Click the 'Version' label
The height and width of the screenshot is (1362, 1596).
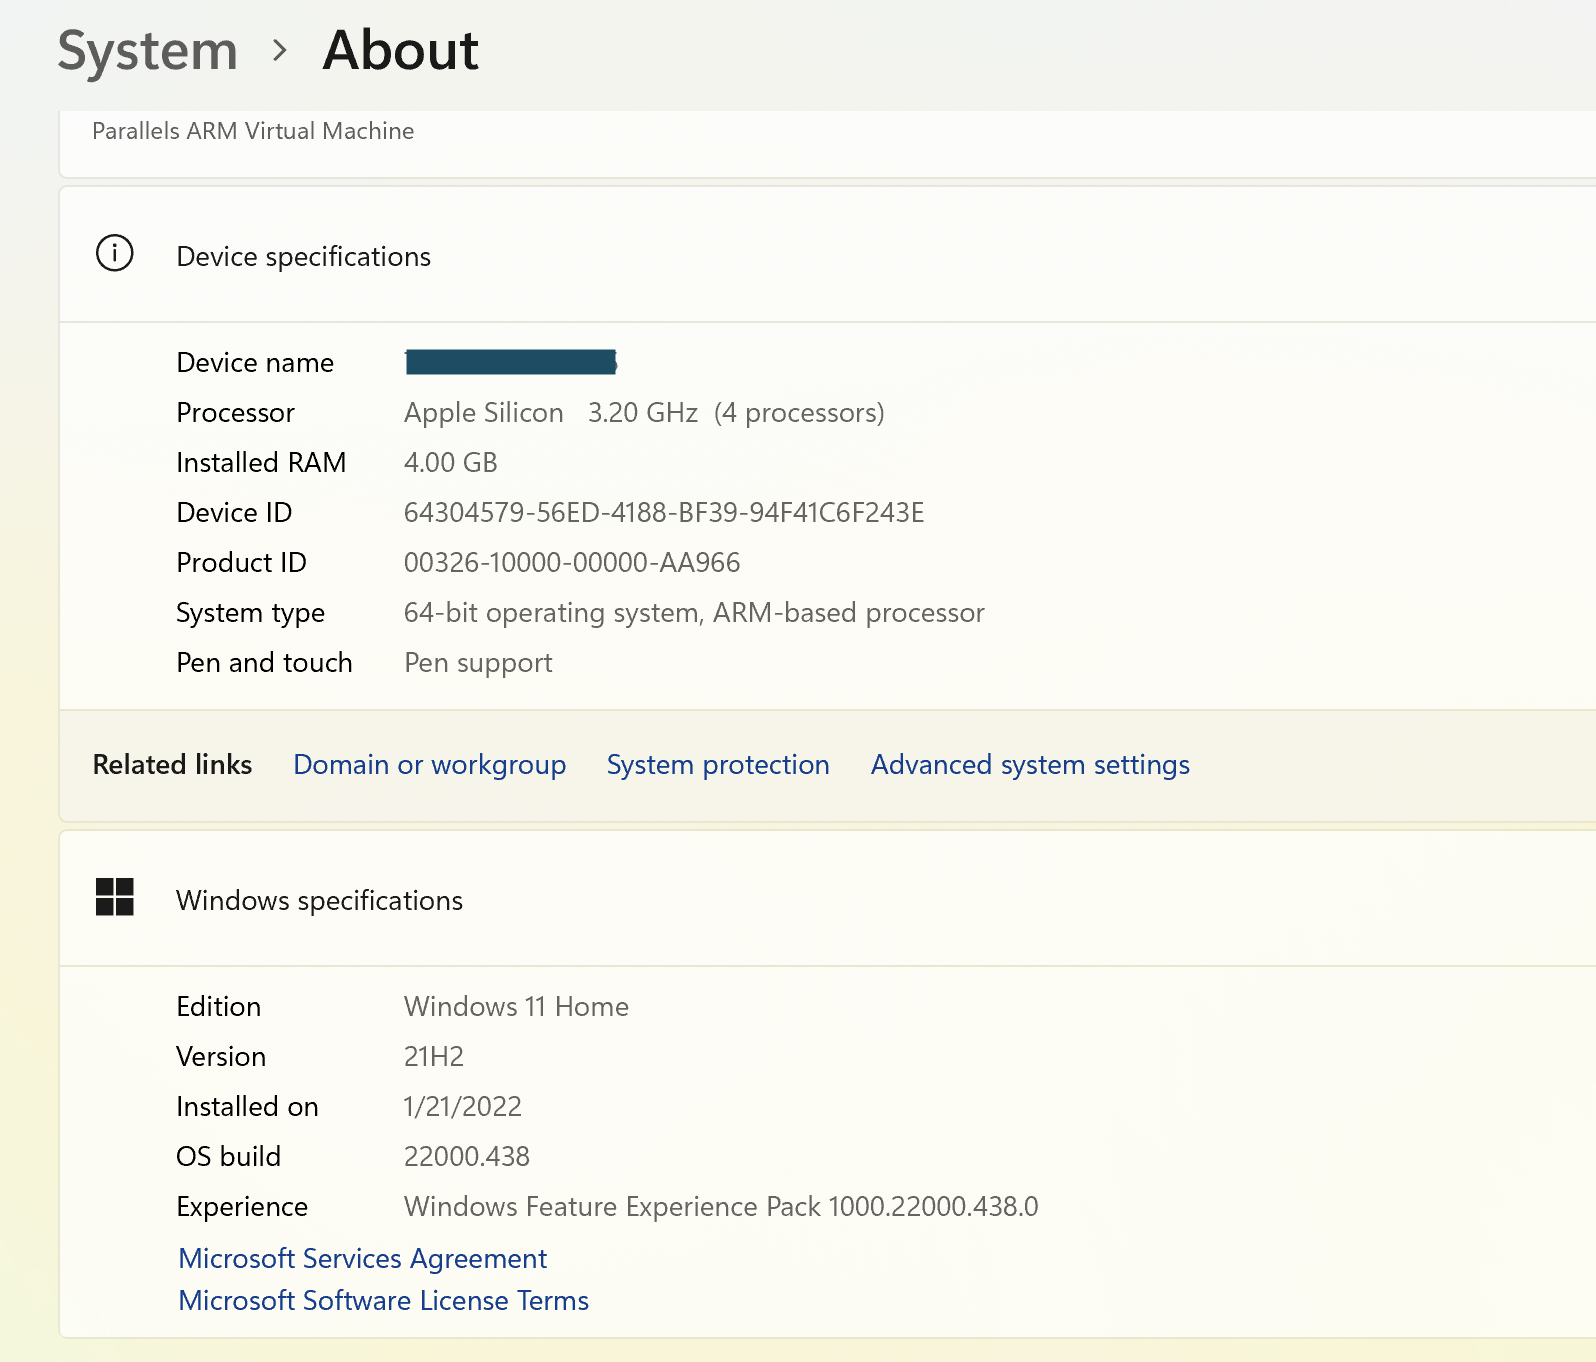221,1057
